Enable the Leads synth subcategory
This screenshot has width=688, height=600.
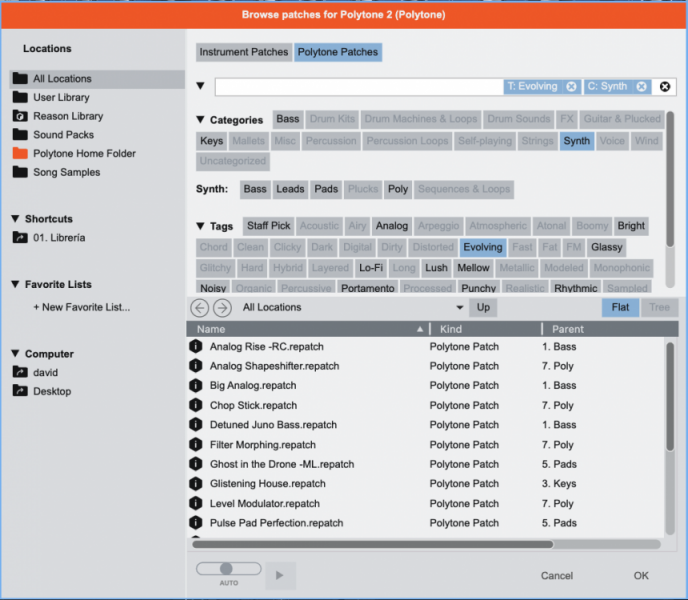click(290, 189)
